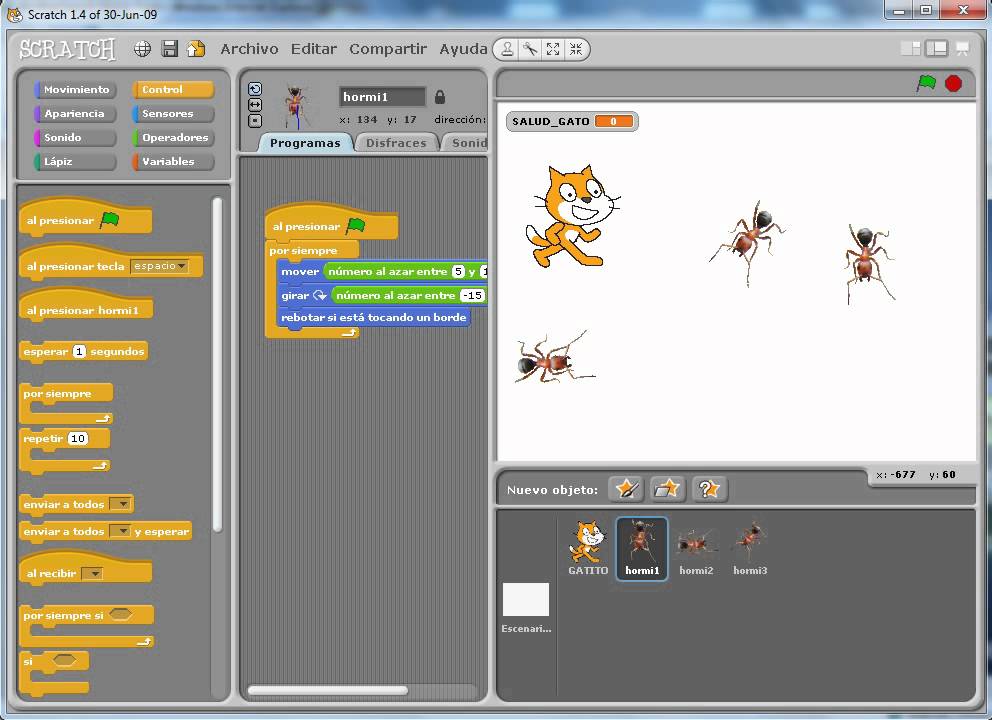Open the language globe icon
This screenshot has width=992, height=720.
click(142, 49)
